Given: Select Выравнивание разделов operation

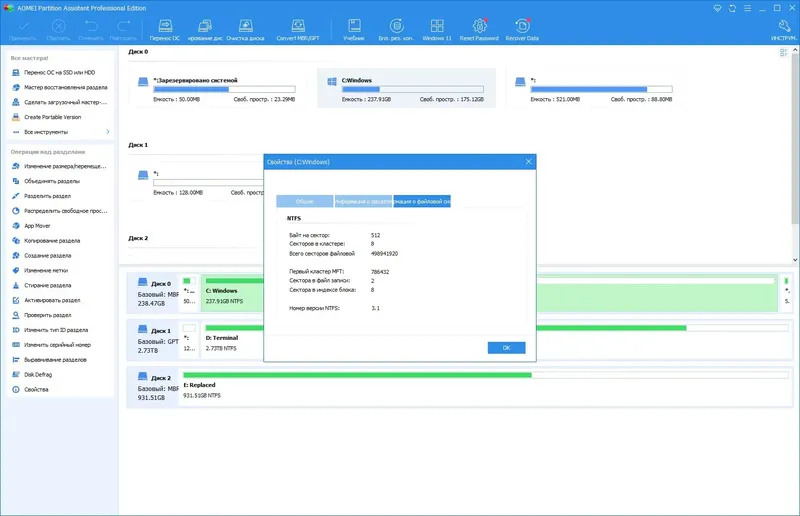Looking at the screenshot, I should point(49,360).
